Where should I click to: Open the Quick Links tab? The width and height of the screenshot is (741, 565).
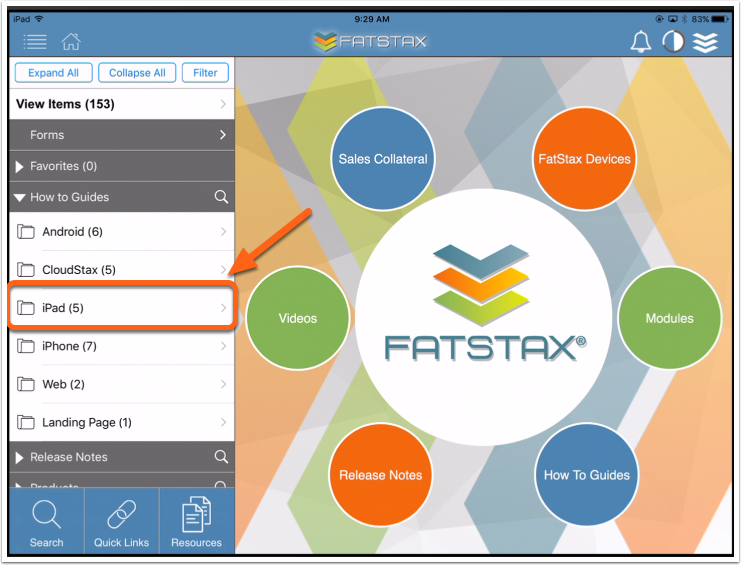tap(121, 522)
